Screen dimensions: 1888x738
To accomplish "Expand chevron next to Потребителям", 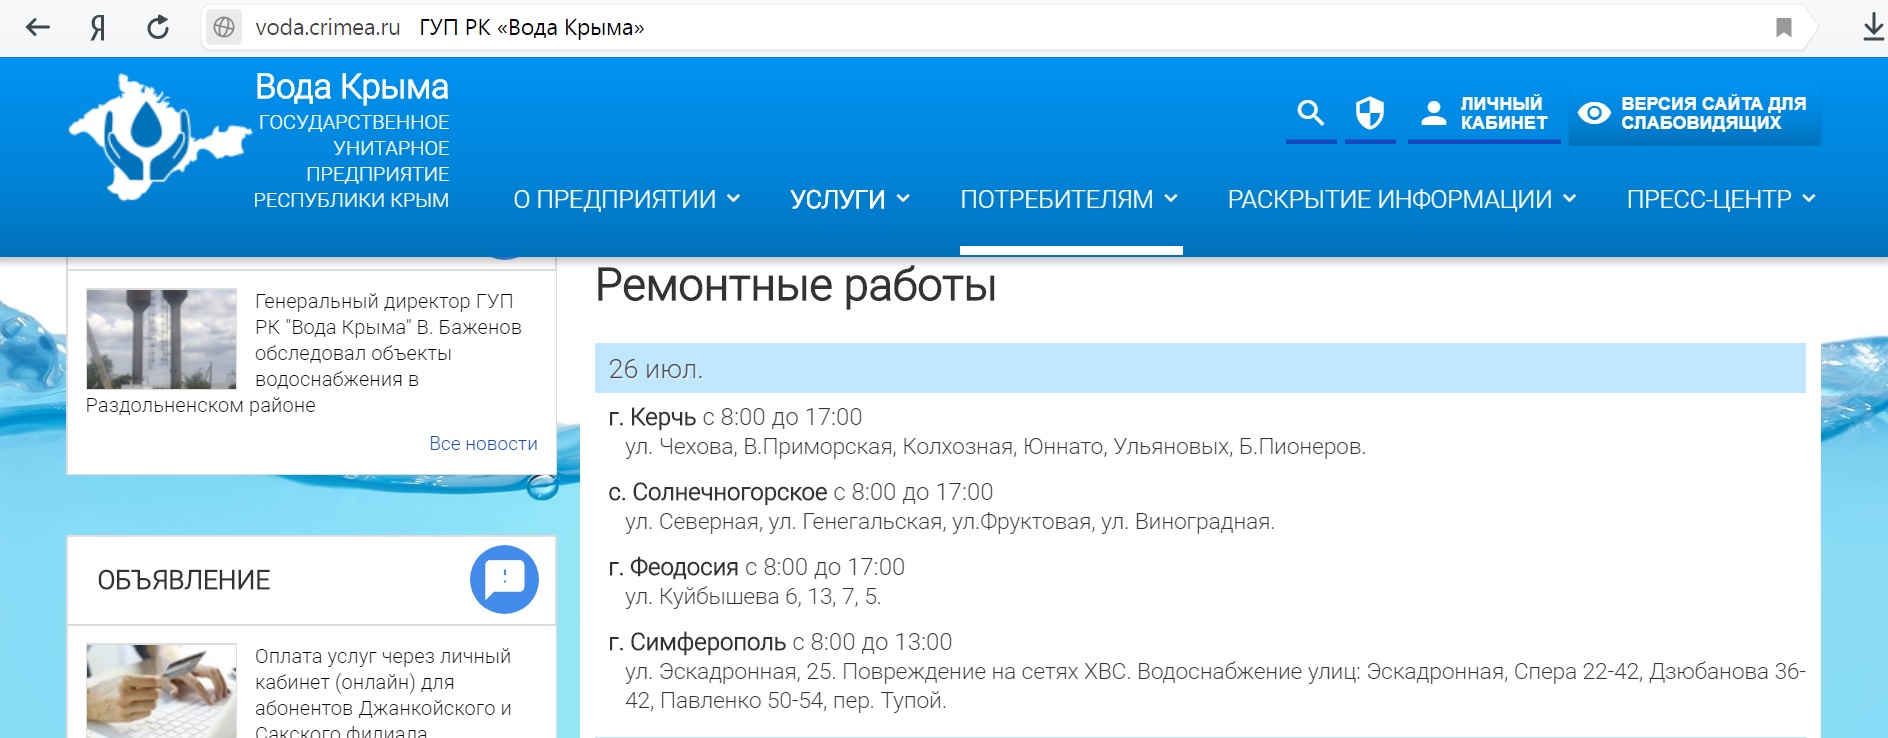I will [x=1171, y=199].
